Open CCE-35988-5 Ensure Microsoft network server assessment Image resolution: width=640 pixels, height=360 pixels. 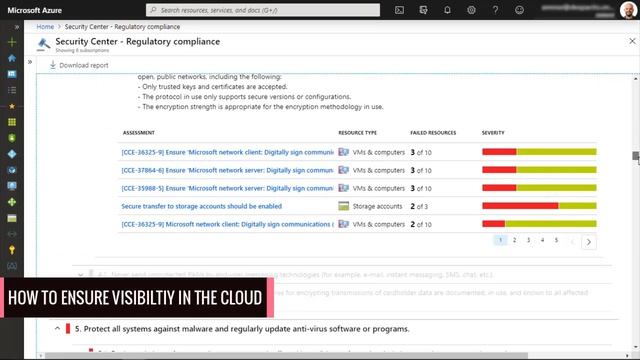coord(227,188)
